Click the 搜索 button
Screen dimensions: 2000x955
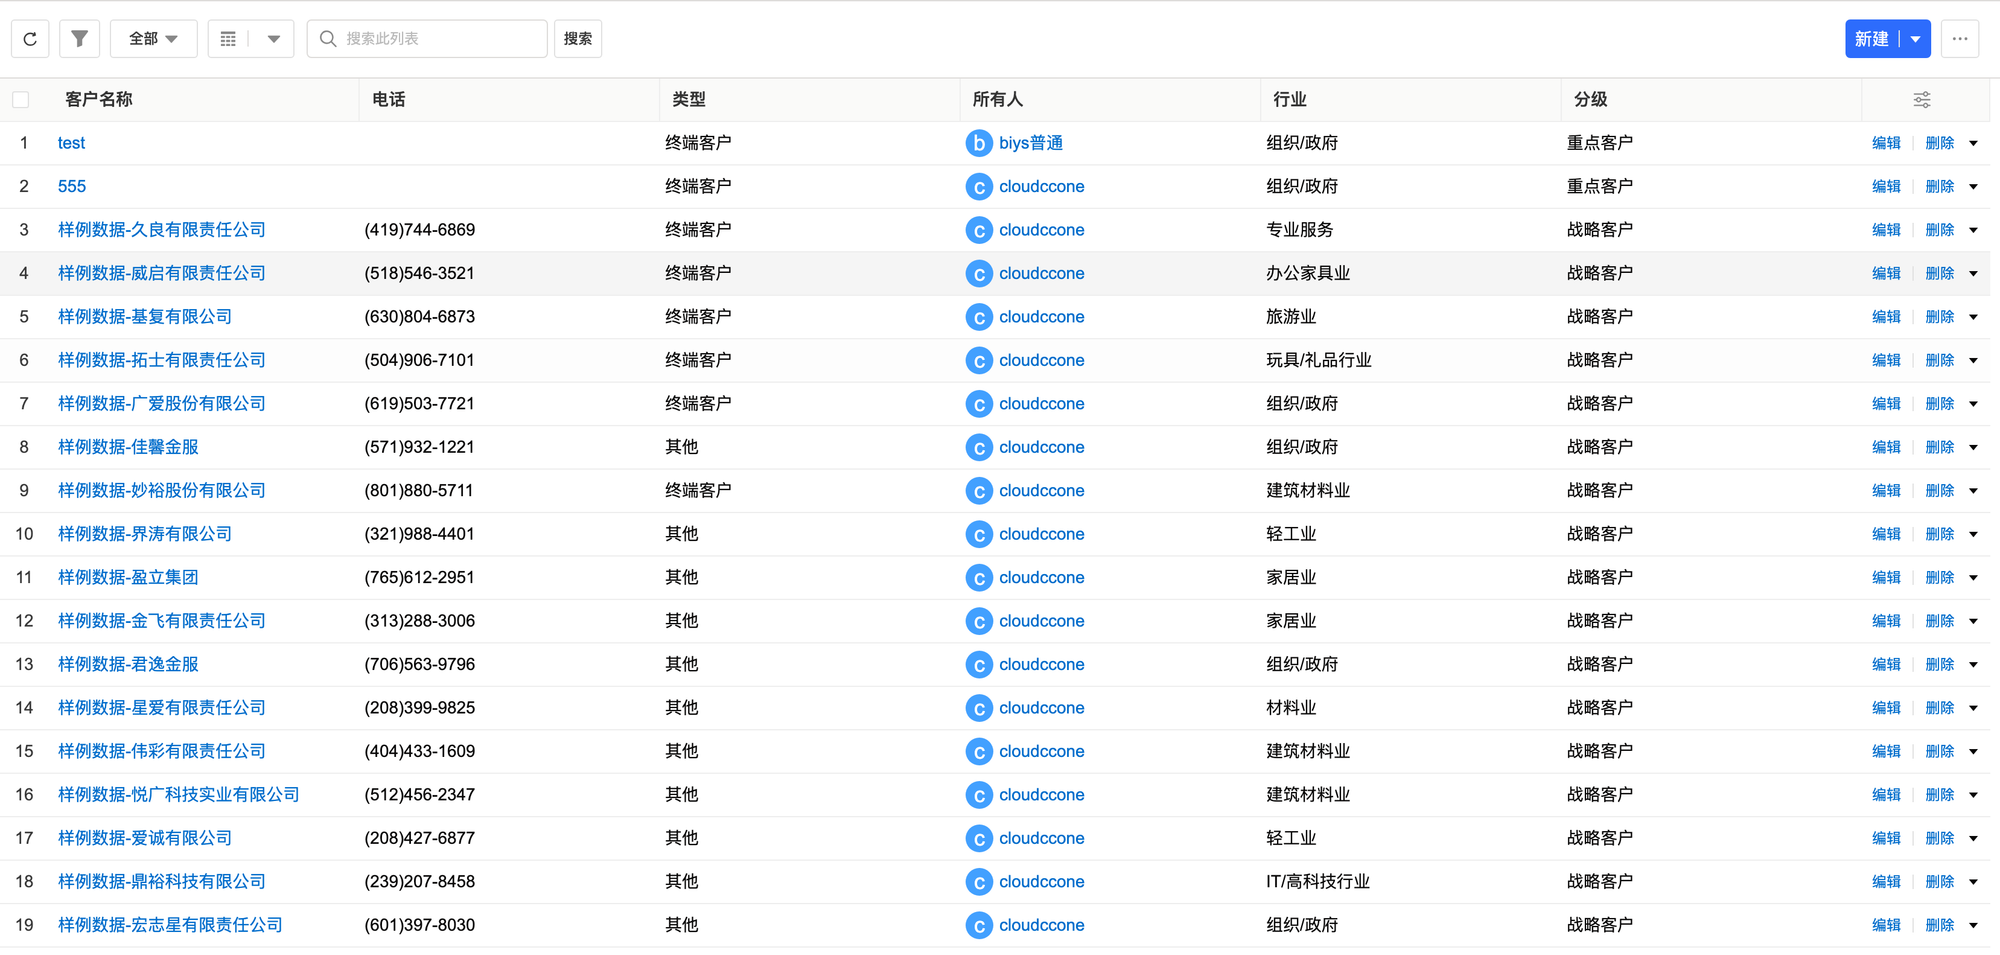[578, 39]
